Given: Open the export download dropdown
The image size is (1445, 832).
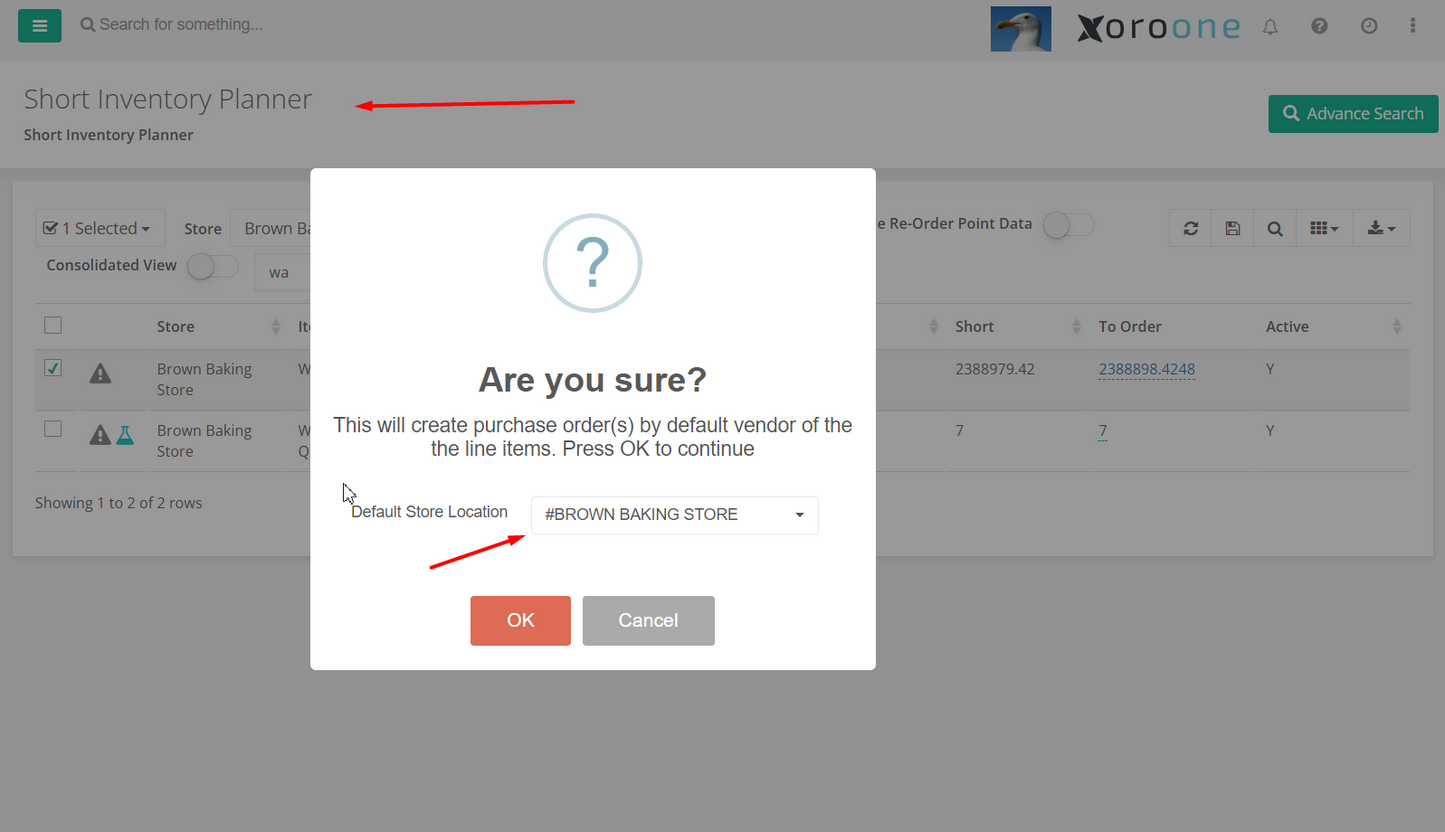Looking at the screenshot, I should click(x=1382, y=228).
